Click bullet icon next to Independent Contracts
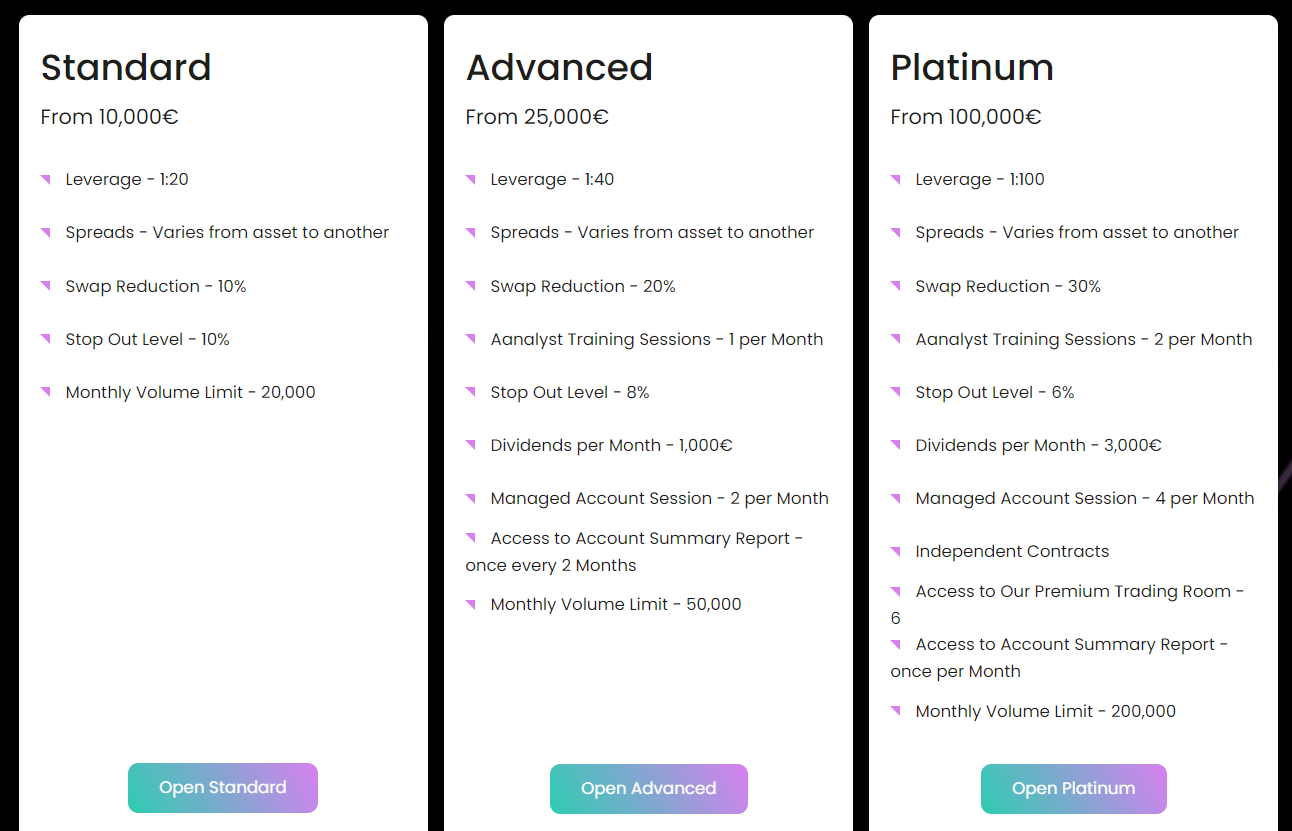The height and width of the screenshot is (831, 1292). coord(896,551)
